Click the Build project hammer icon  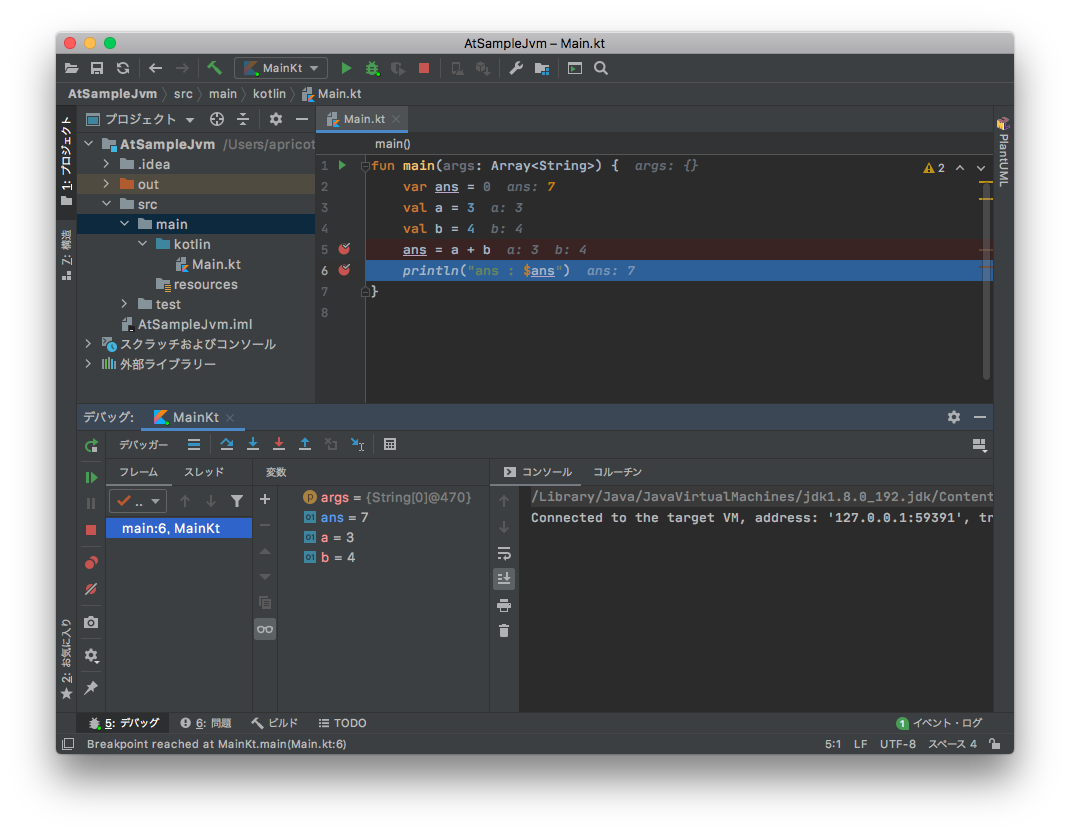pyautogui.click(x=214, y=68)
